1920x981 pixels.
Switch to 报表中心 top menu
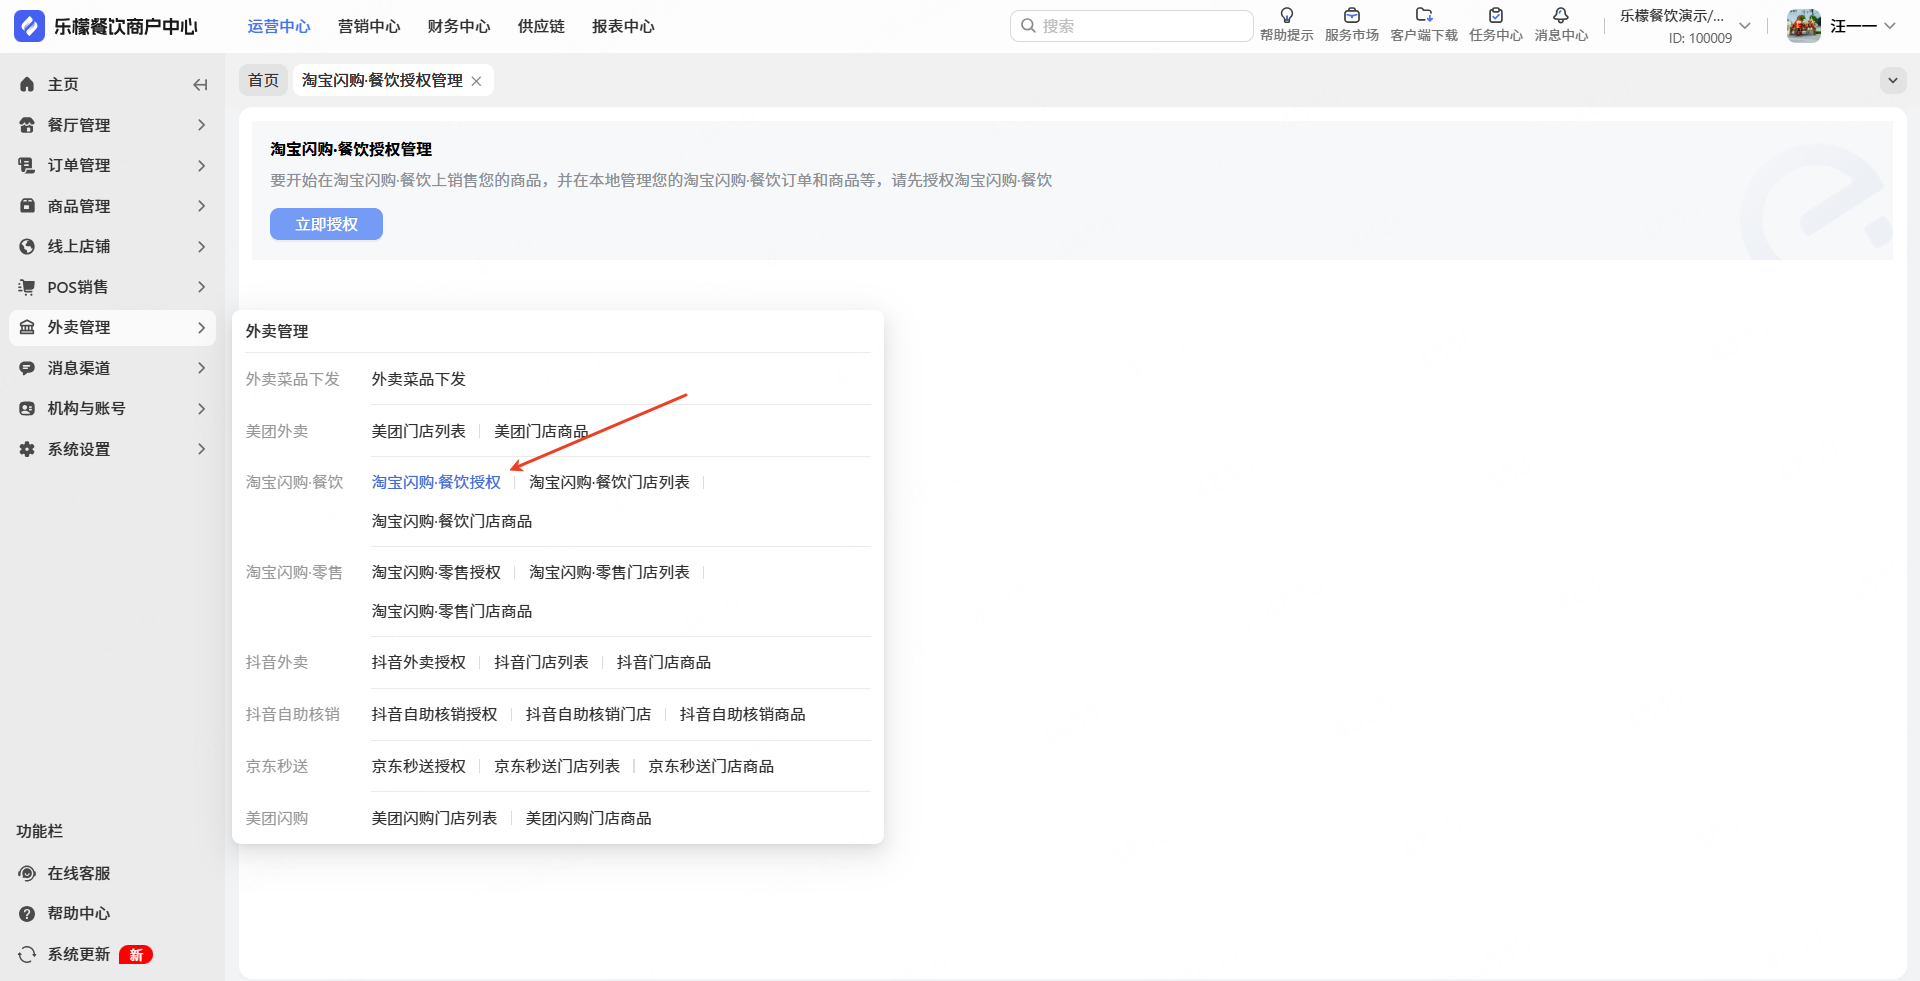coord(623,26)
